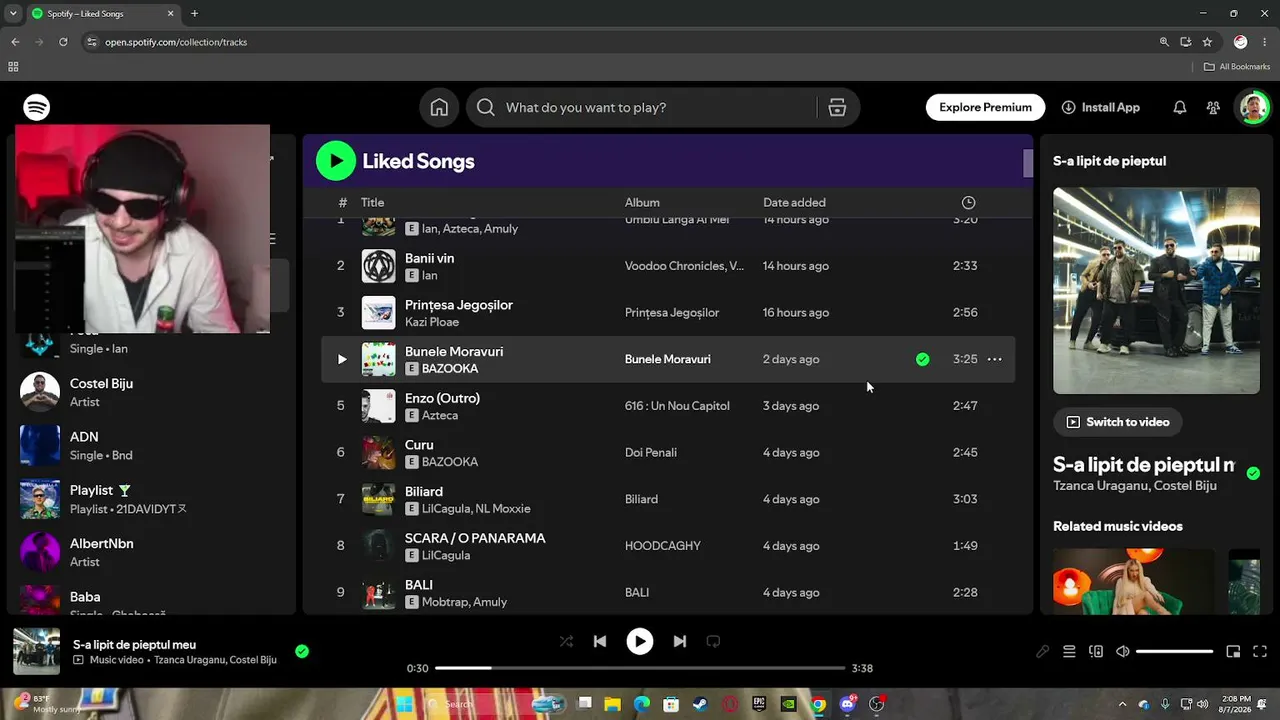The image size is (1280, 720).
Task: Open the Chrome apps grid
Action: tap(13, 67)
